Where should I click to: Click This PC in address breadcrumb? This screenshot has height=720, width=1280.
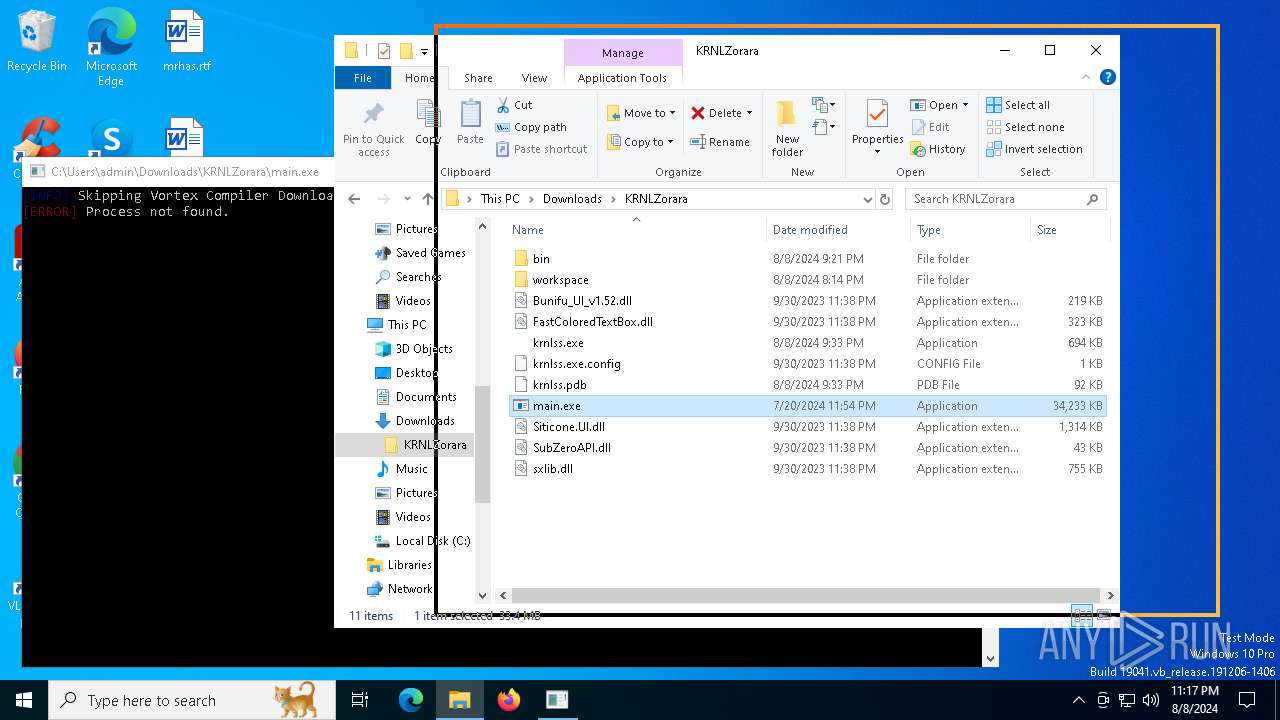click(500, 199)
